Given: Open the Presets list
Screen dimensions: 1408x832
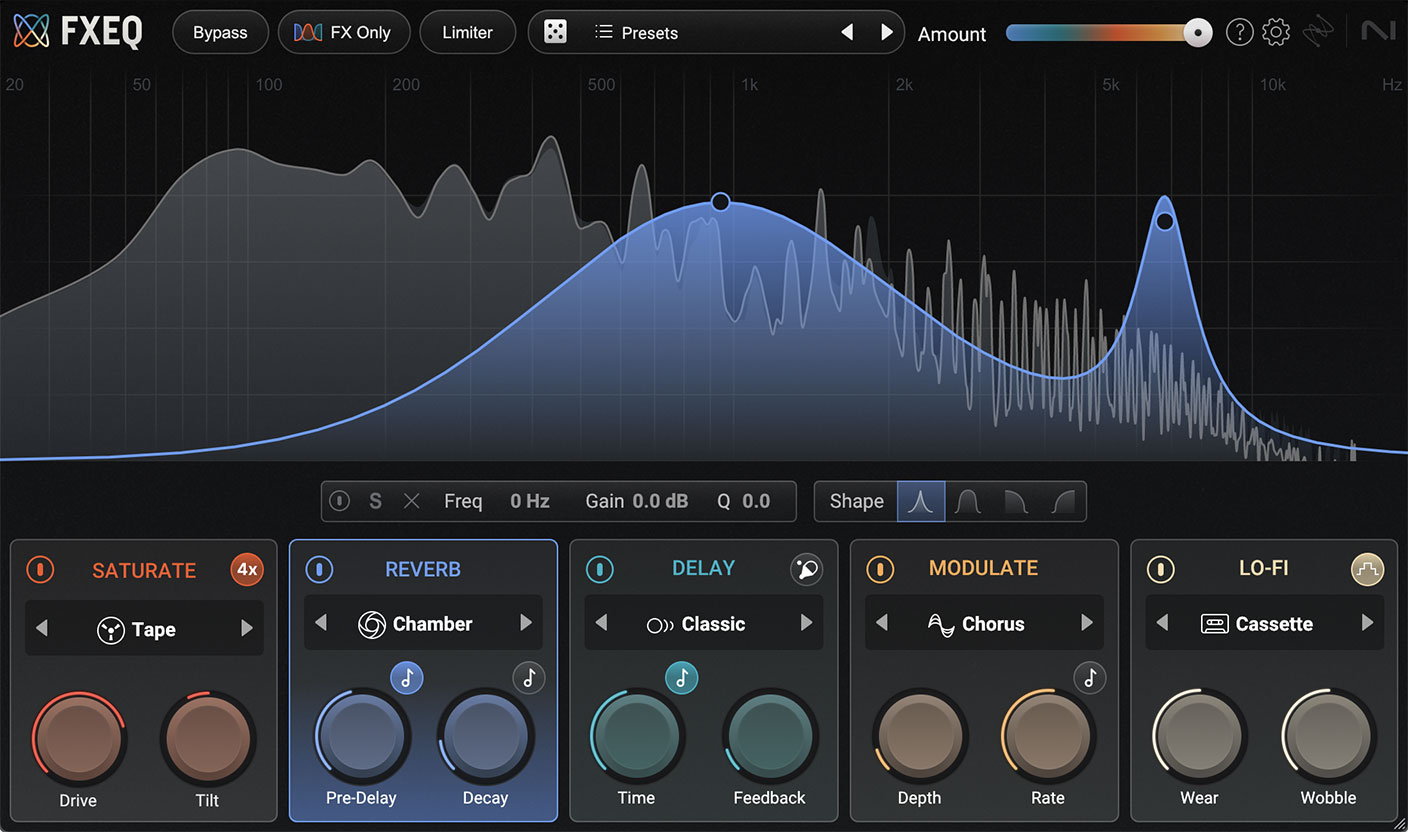Looking at the screenshot, I should pos(636,33).
